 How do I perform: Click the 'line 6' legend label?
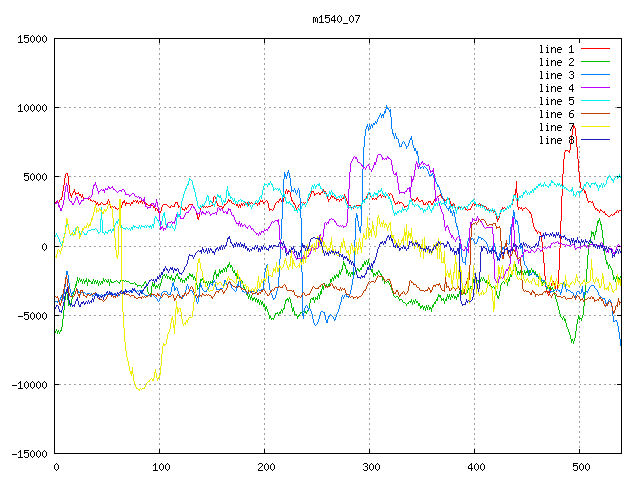pos(556,114)
